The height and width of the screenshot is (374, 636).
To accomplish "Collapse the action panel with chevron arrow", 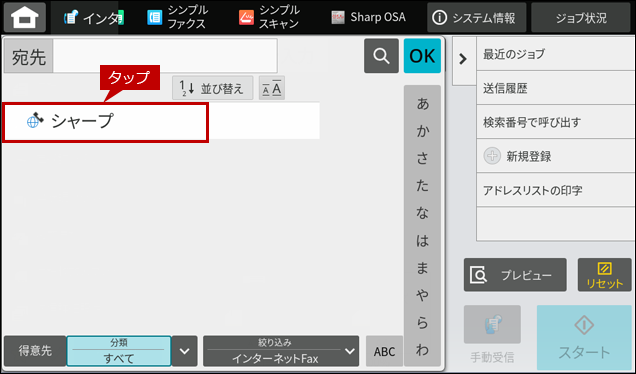I will 463,59.
